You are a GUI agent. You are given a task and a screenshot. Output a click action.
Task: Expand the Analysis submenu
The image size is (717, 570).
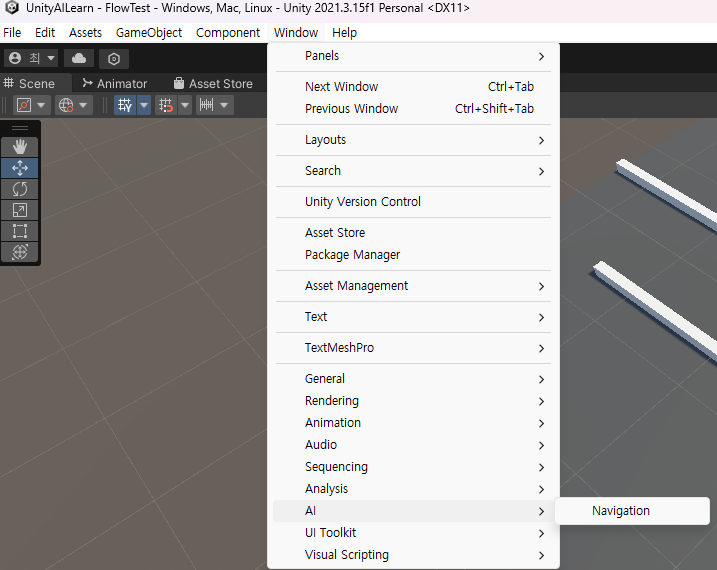coord(413,489)
